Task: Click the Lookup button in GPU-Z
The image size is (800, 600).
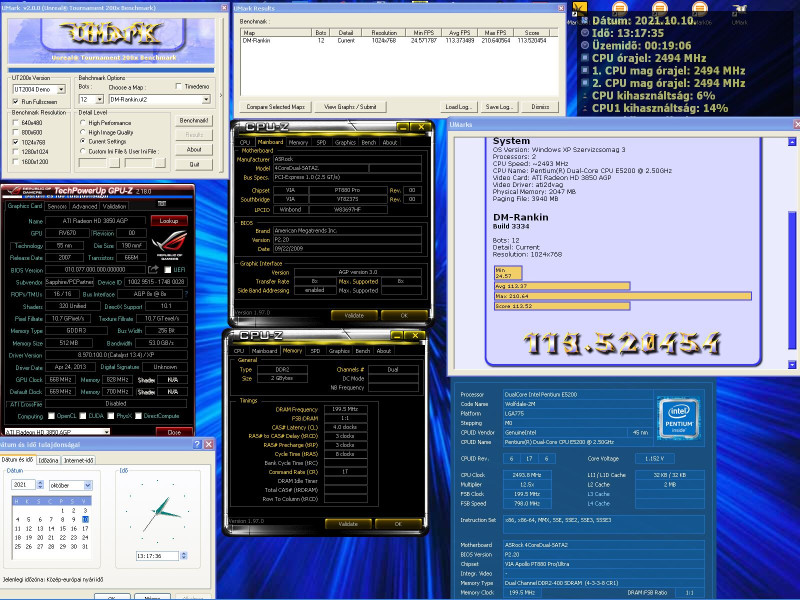Action: pyautogui.click(x=169, y=221)
